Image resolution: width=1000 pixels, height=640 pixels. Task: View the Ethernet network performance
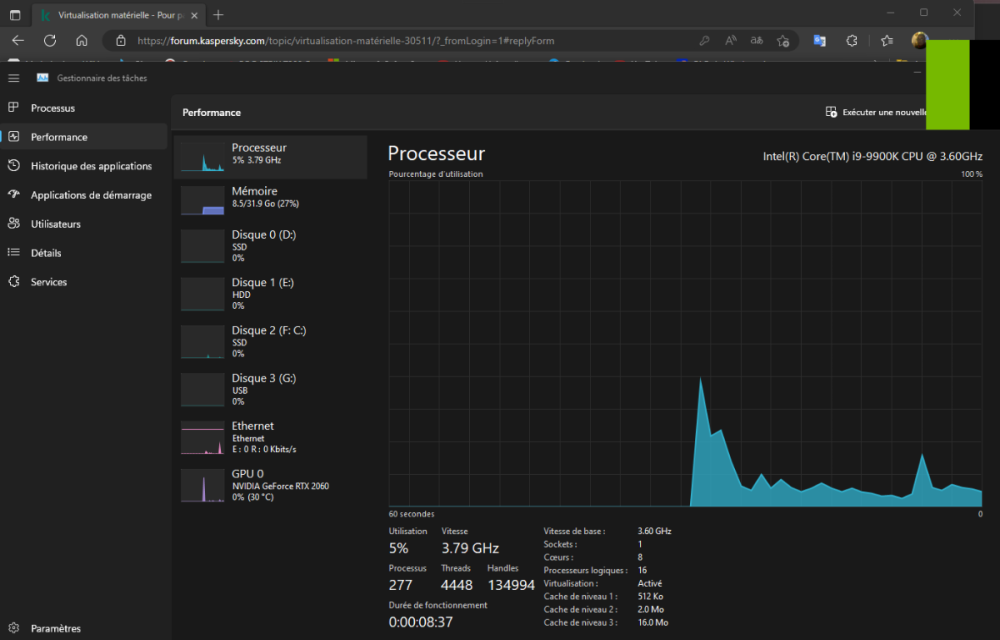(x=270, y=437)
